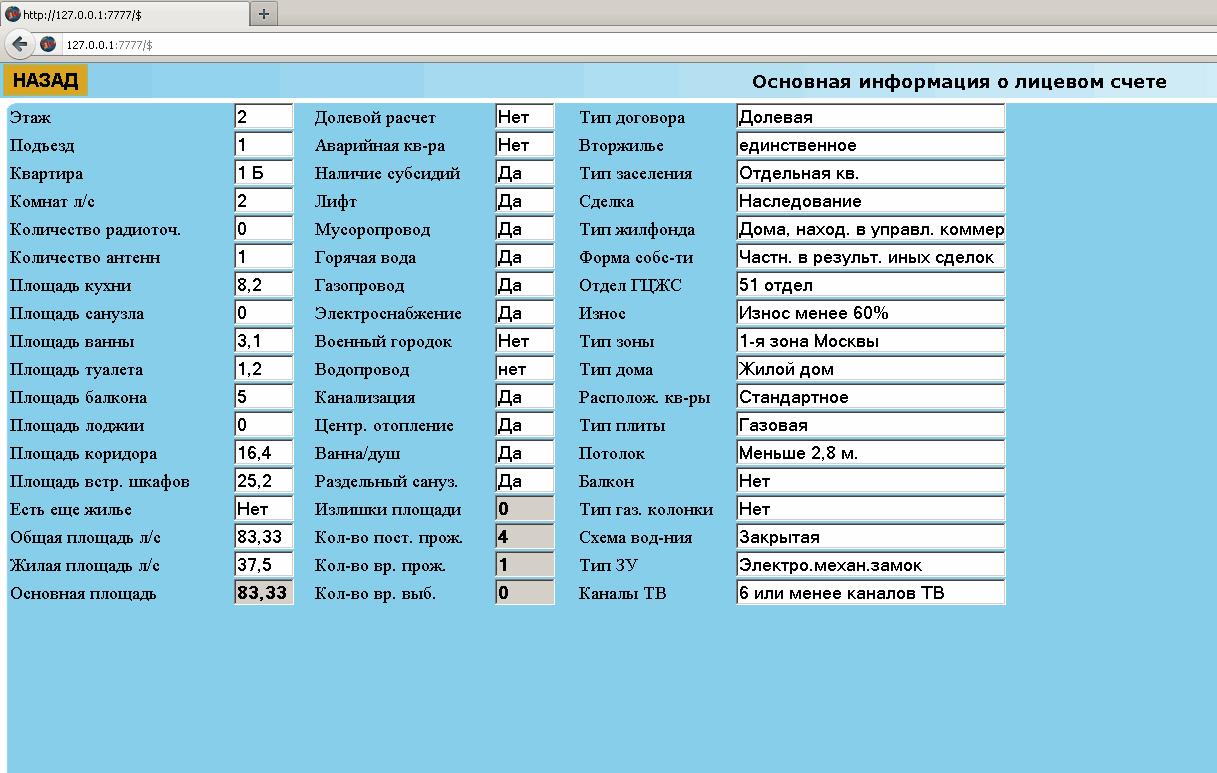
Task: Click the Долевой расчет value Нет
Action: [525, 117]
